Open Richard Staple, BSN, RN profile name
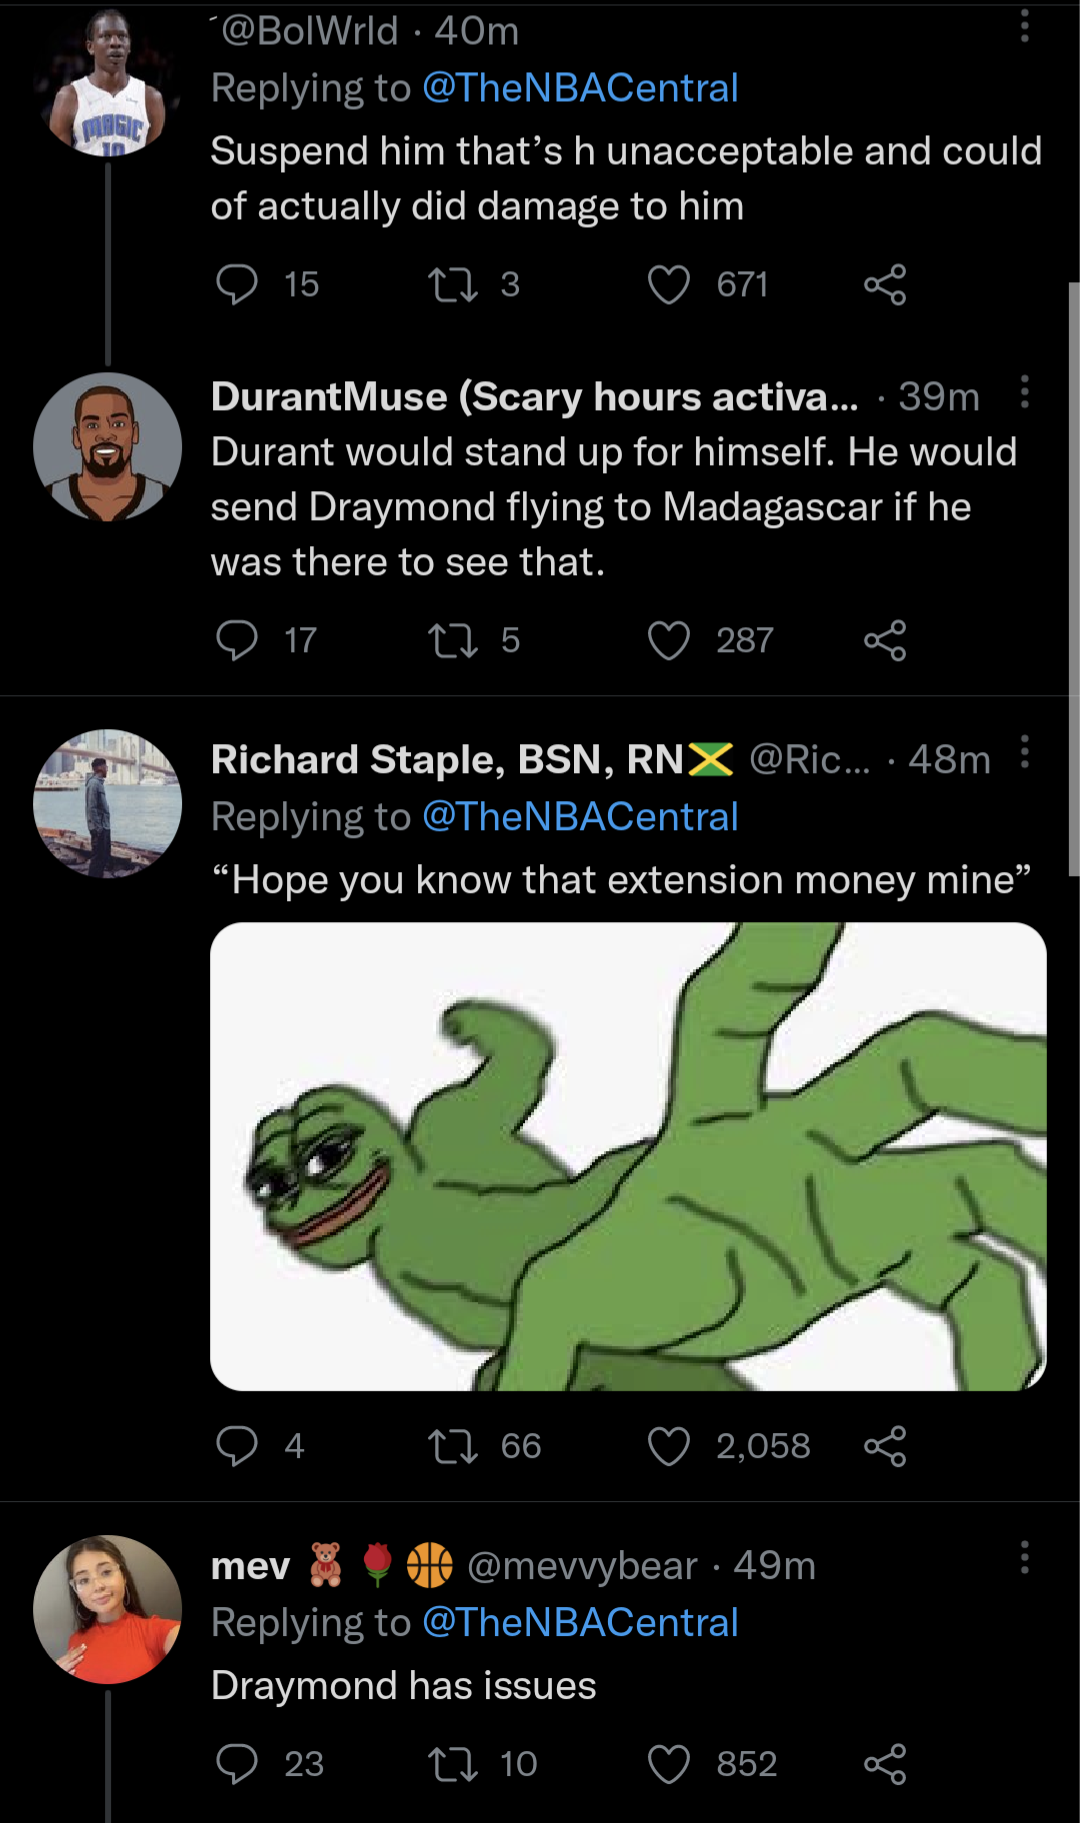 pos(447,760)
